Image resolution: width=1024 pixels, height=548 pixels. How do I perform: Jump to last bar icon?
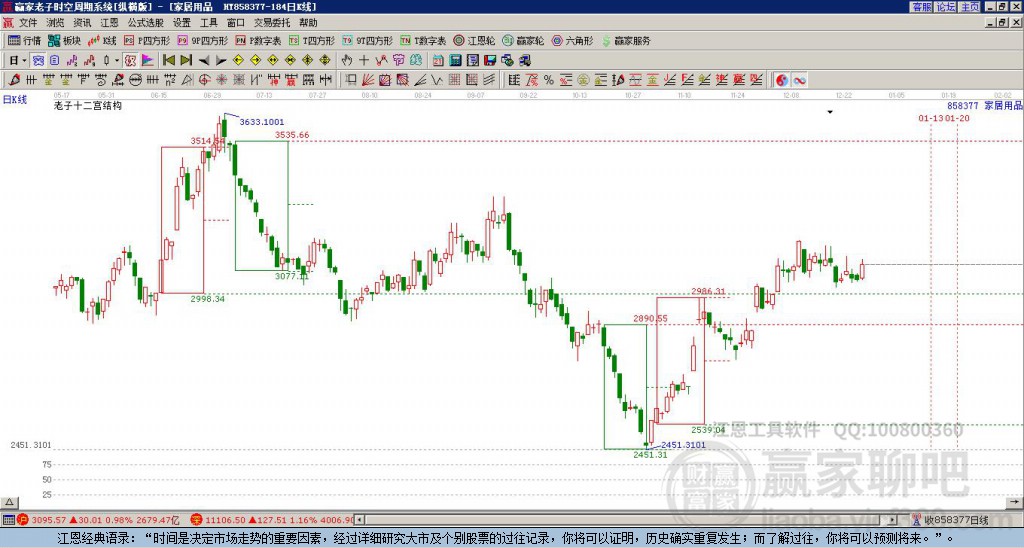click(186, 61)
